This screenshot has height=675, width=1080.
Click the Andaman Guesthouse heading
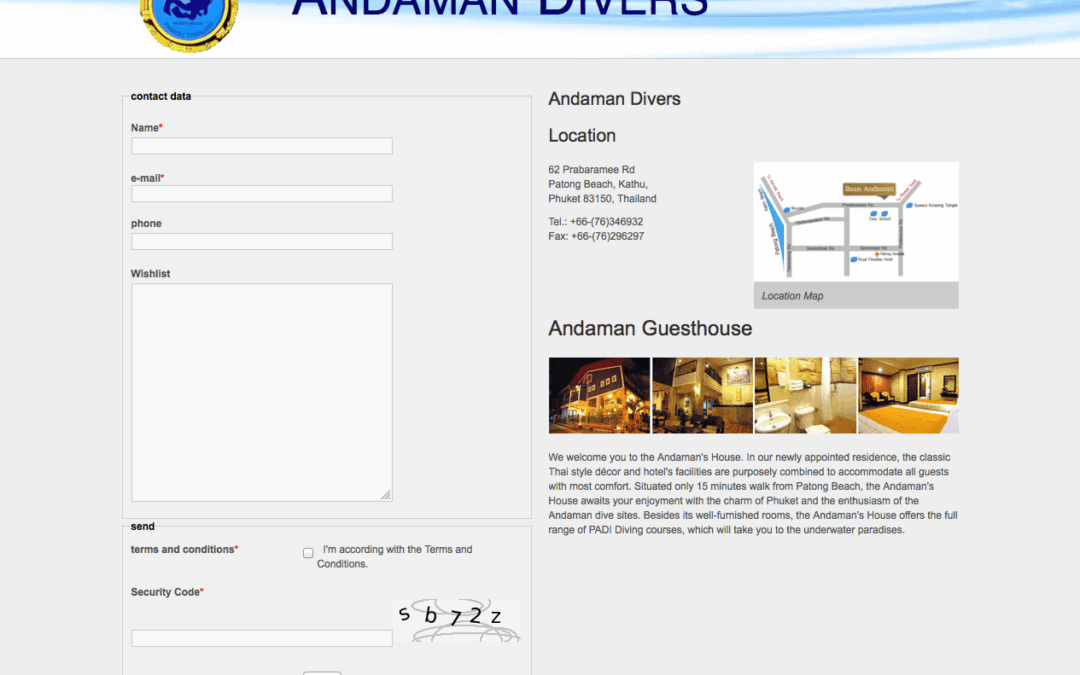650,329
